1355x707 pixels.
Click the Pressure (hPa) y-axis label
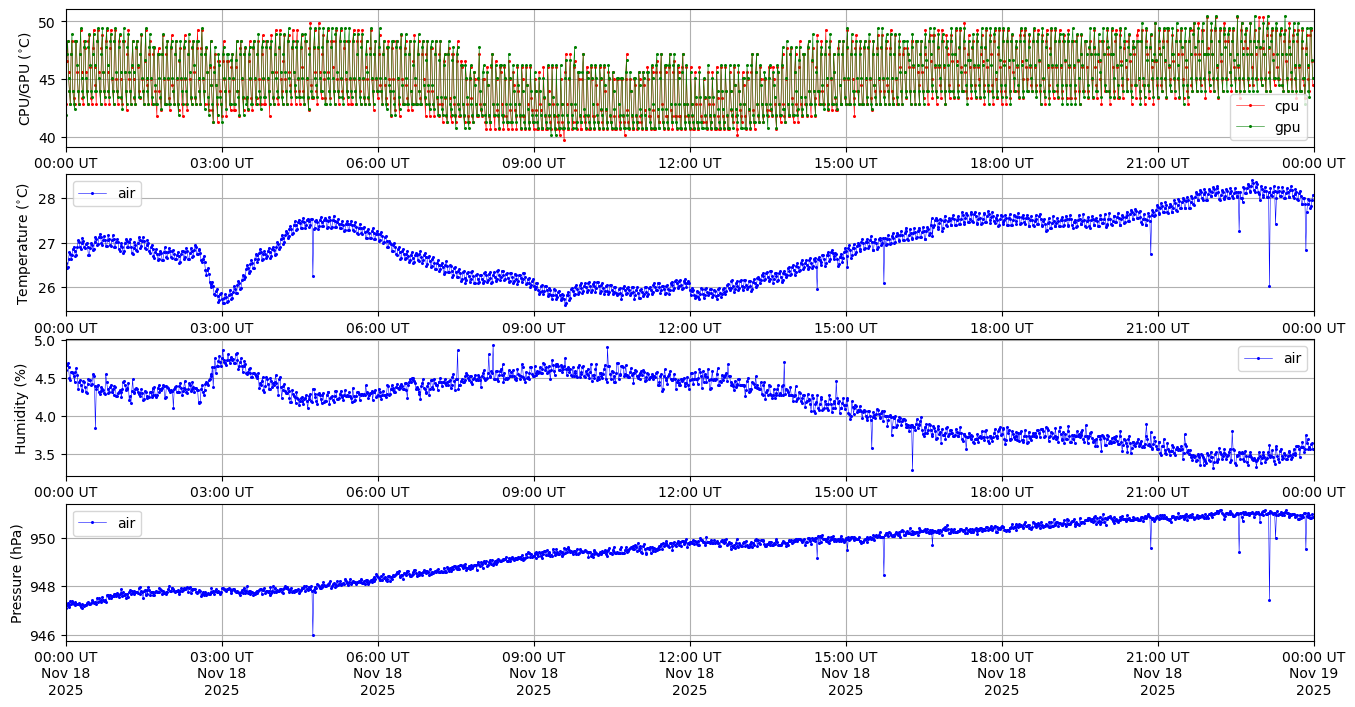coord(17,572)
